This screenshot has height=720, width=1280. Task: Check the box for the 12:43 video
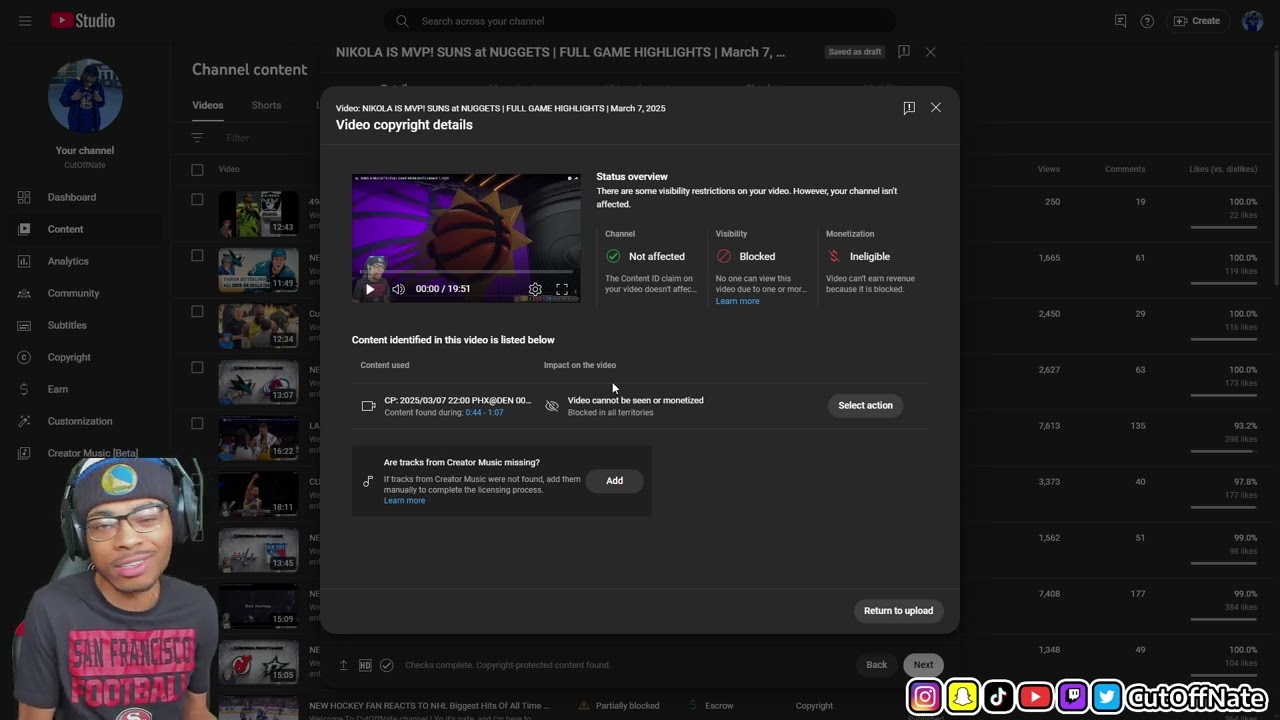point(197,200)
